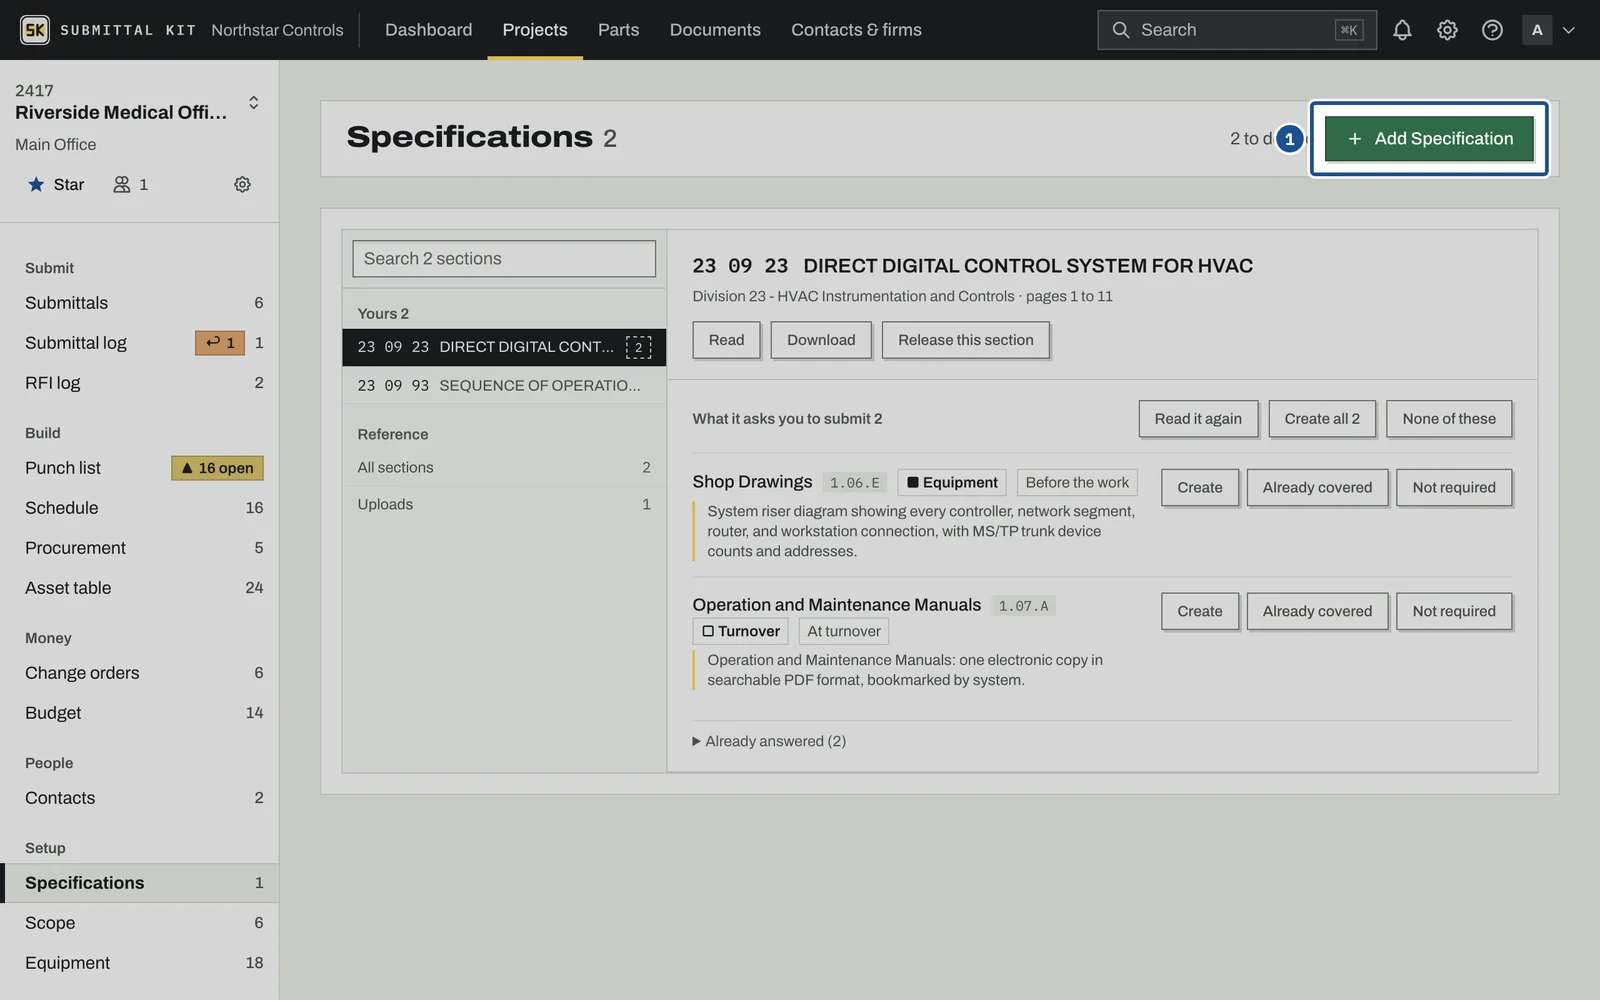Screen dimensions: 1600x1000
Task: Open Contacts & firms tab
Action: [856, 30]
